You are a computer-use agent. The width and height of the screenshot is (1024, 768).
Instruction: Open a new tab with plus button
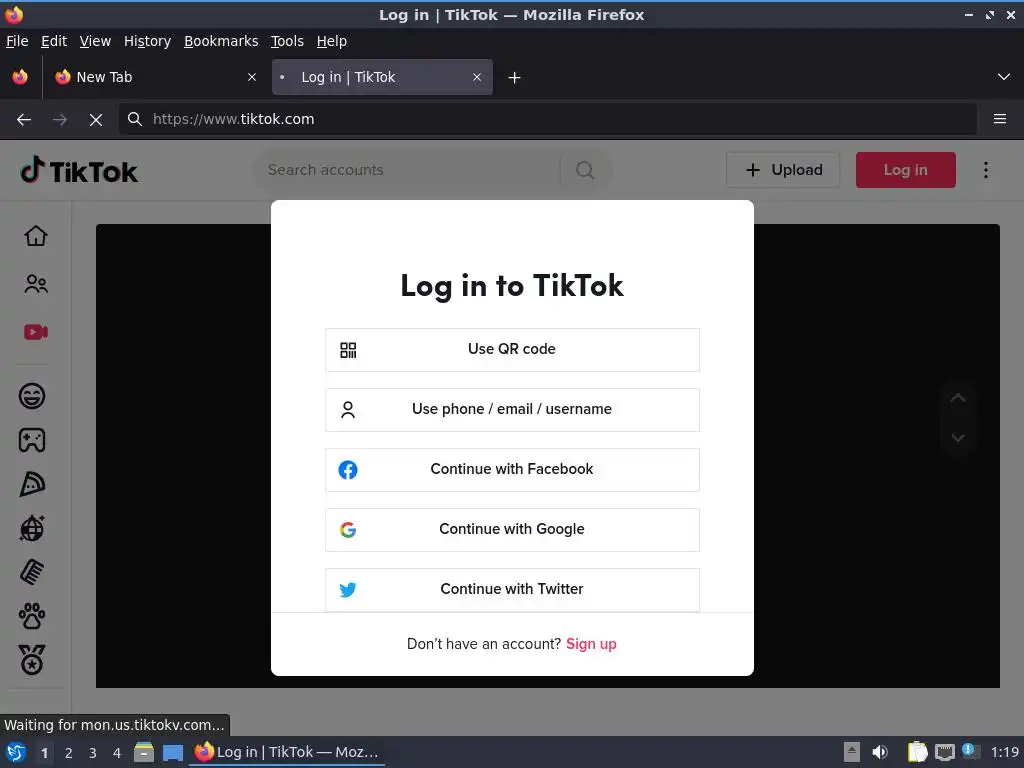point(515,78)
